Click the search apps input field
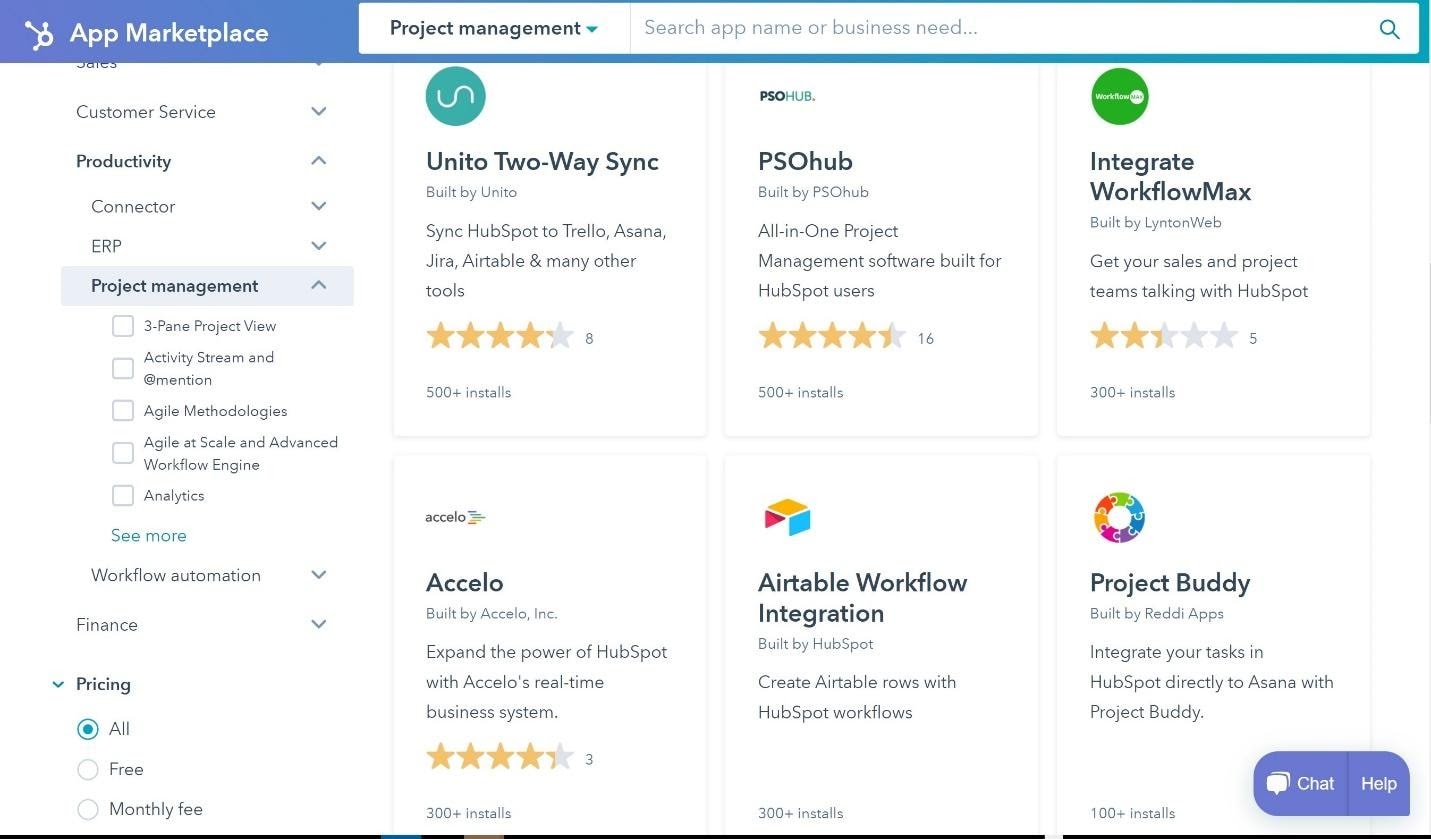The width and height of the screenshot is (1431, 839). click(x=1000, y=28)
